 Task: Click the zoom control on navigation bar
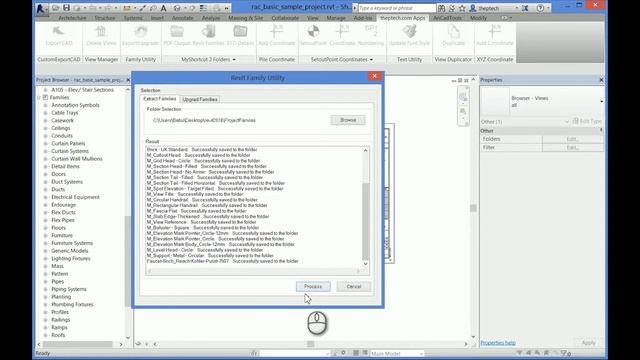pyautogui.click(x=463, y=111)
